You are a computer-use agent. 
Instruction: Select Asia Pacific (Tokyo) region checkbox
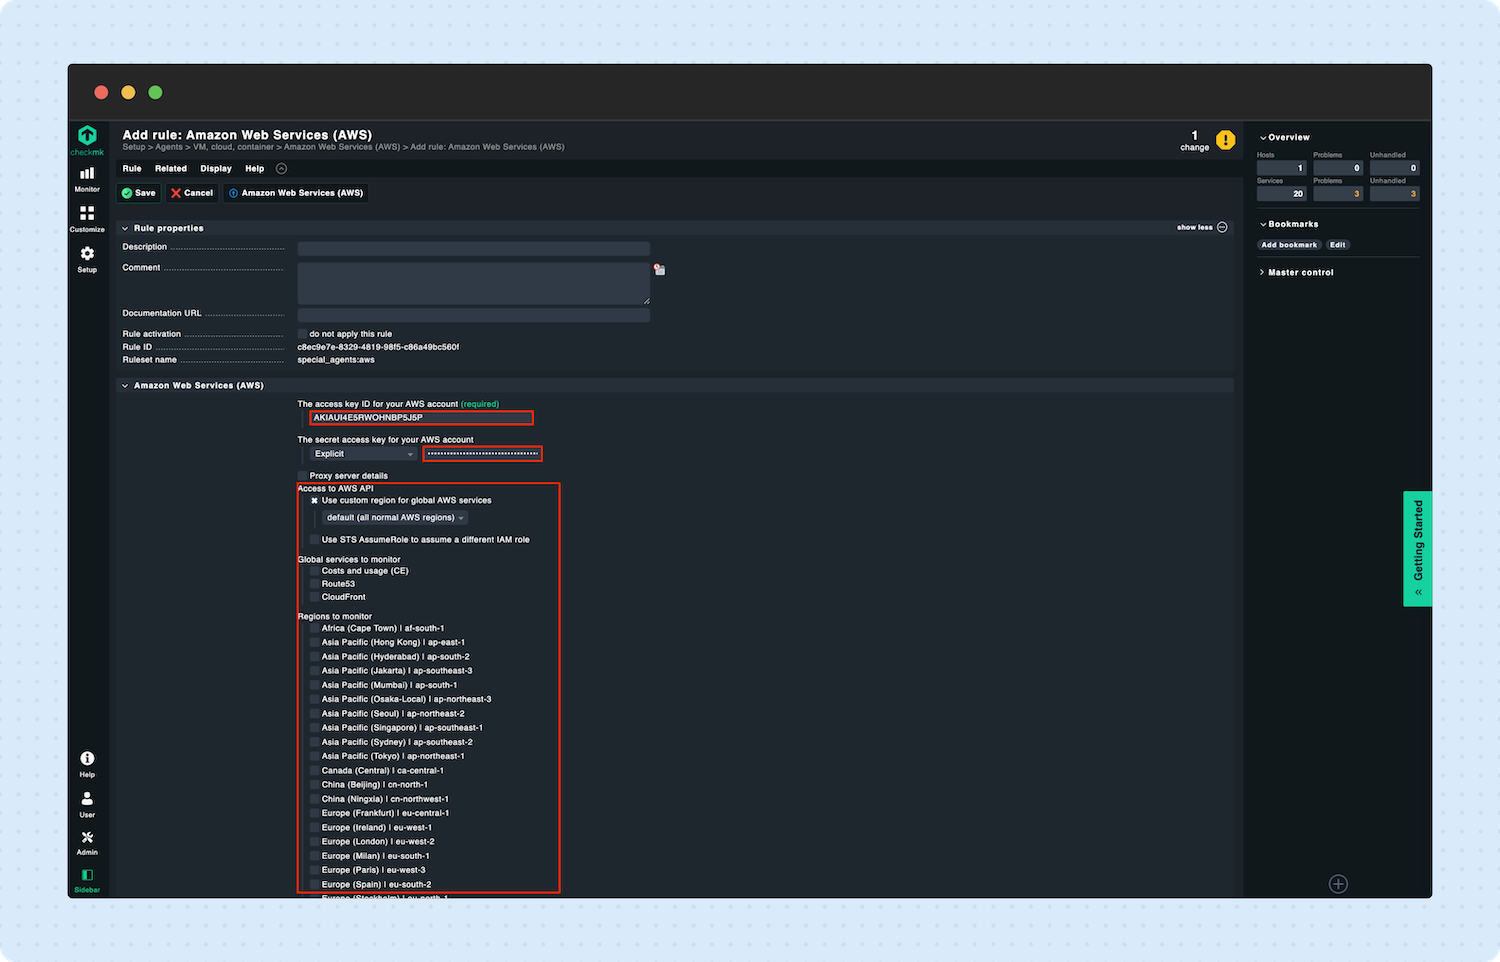pyautogui.click(x=314, y=756)
